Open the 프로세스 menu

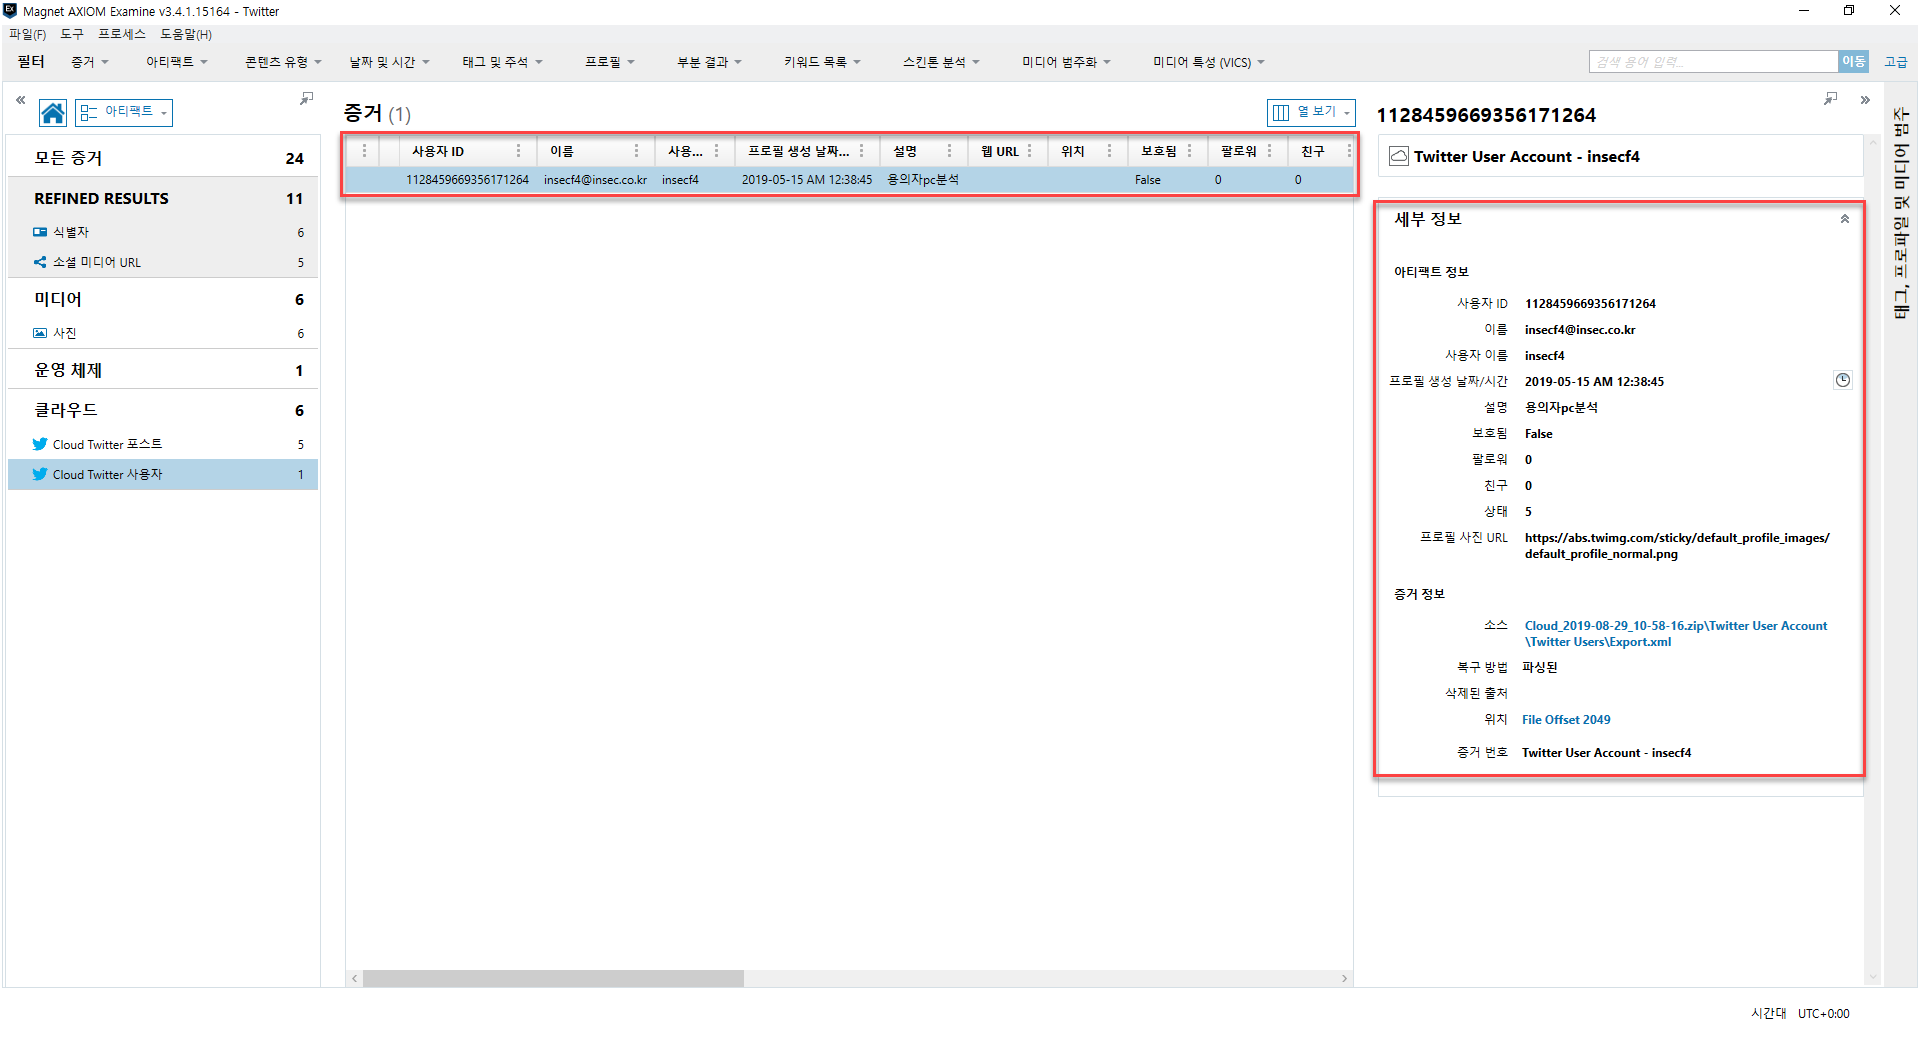click(122, 34)
